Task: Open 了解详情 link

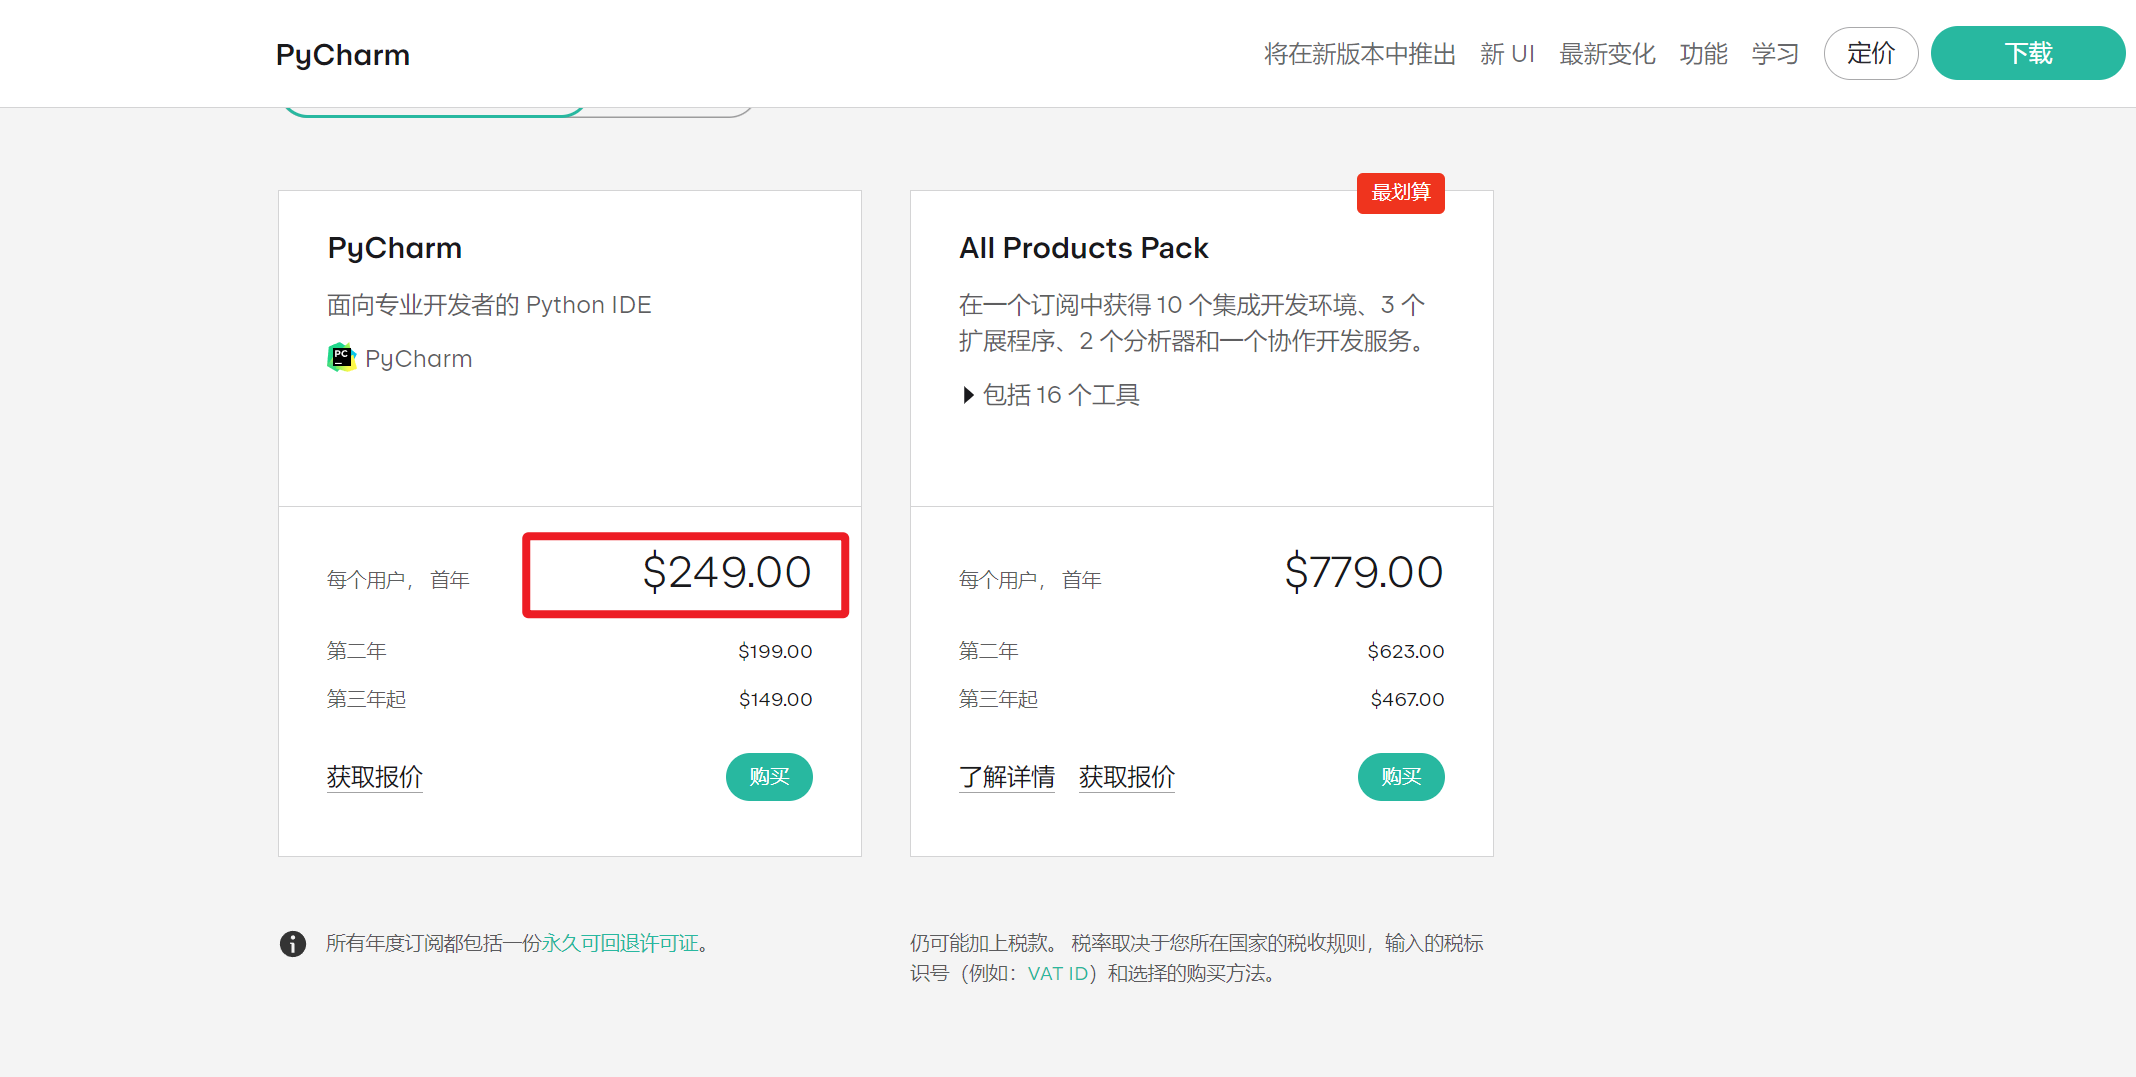Action: tap(1007, 777)
